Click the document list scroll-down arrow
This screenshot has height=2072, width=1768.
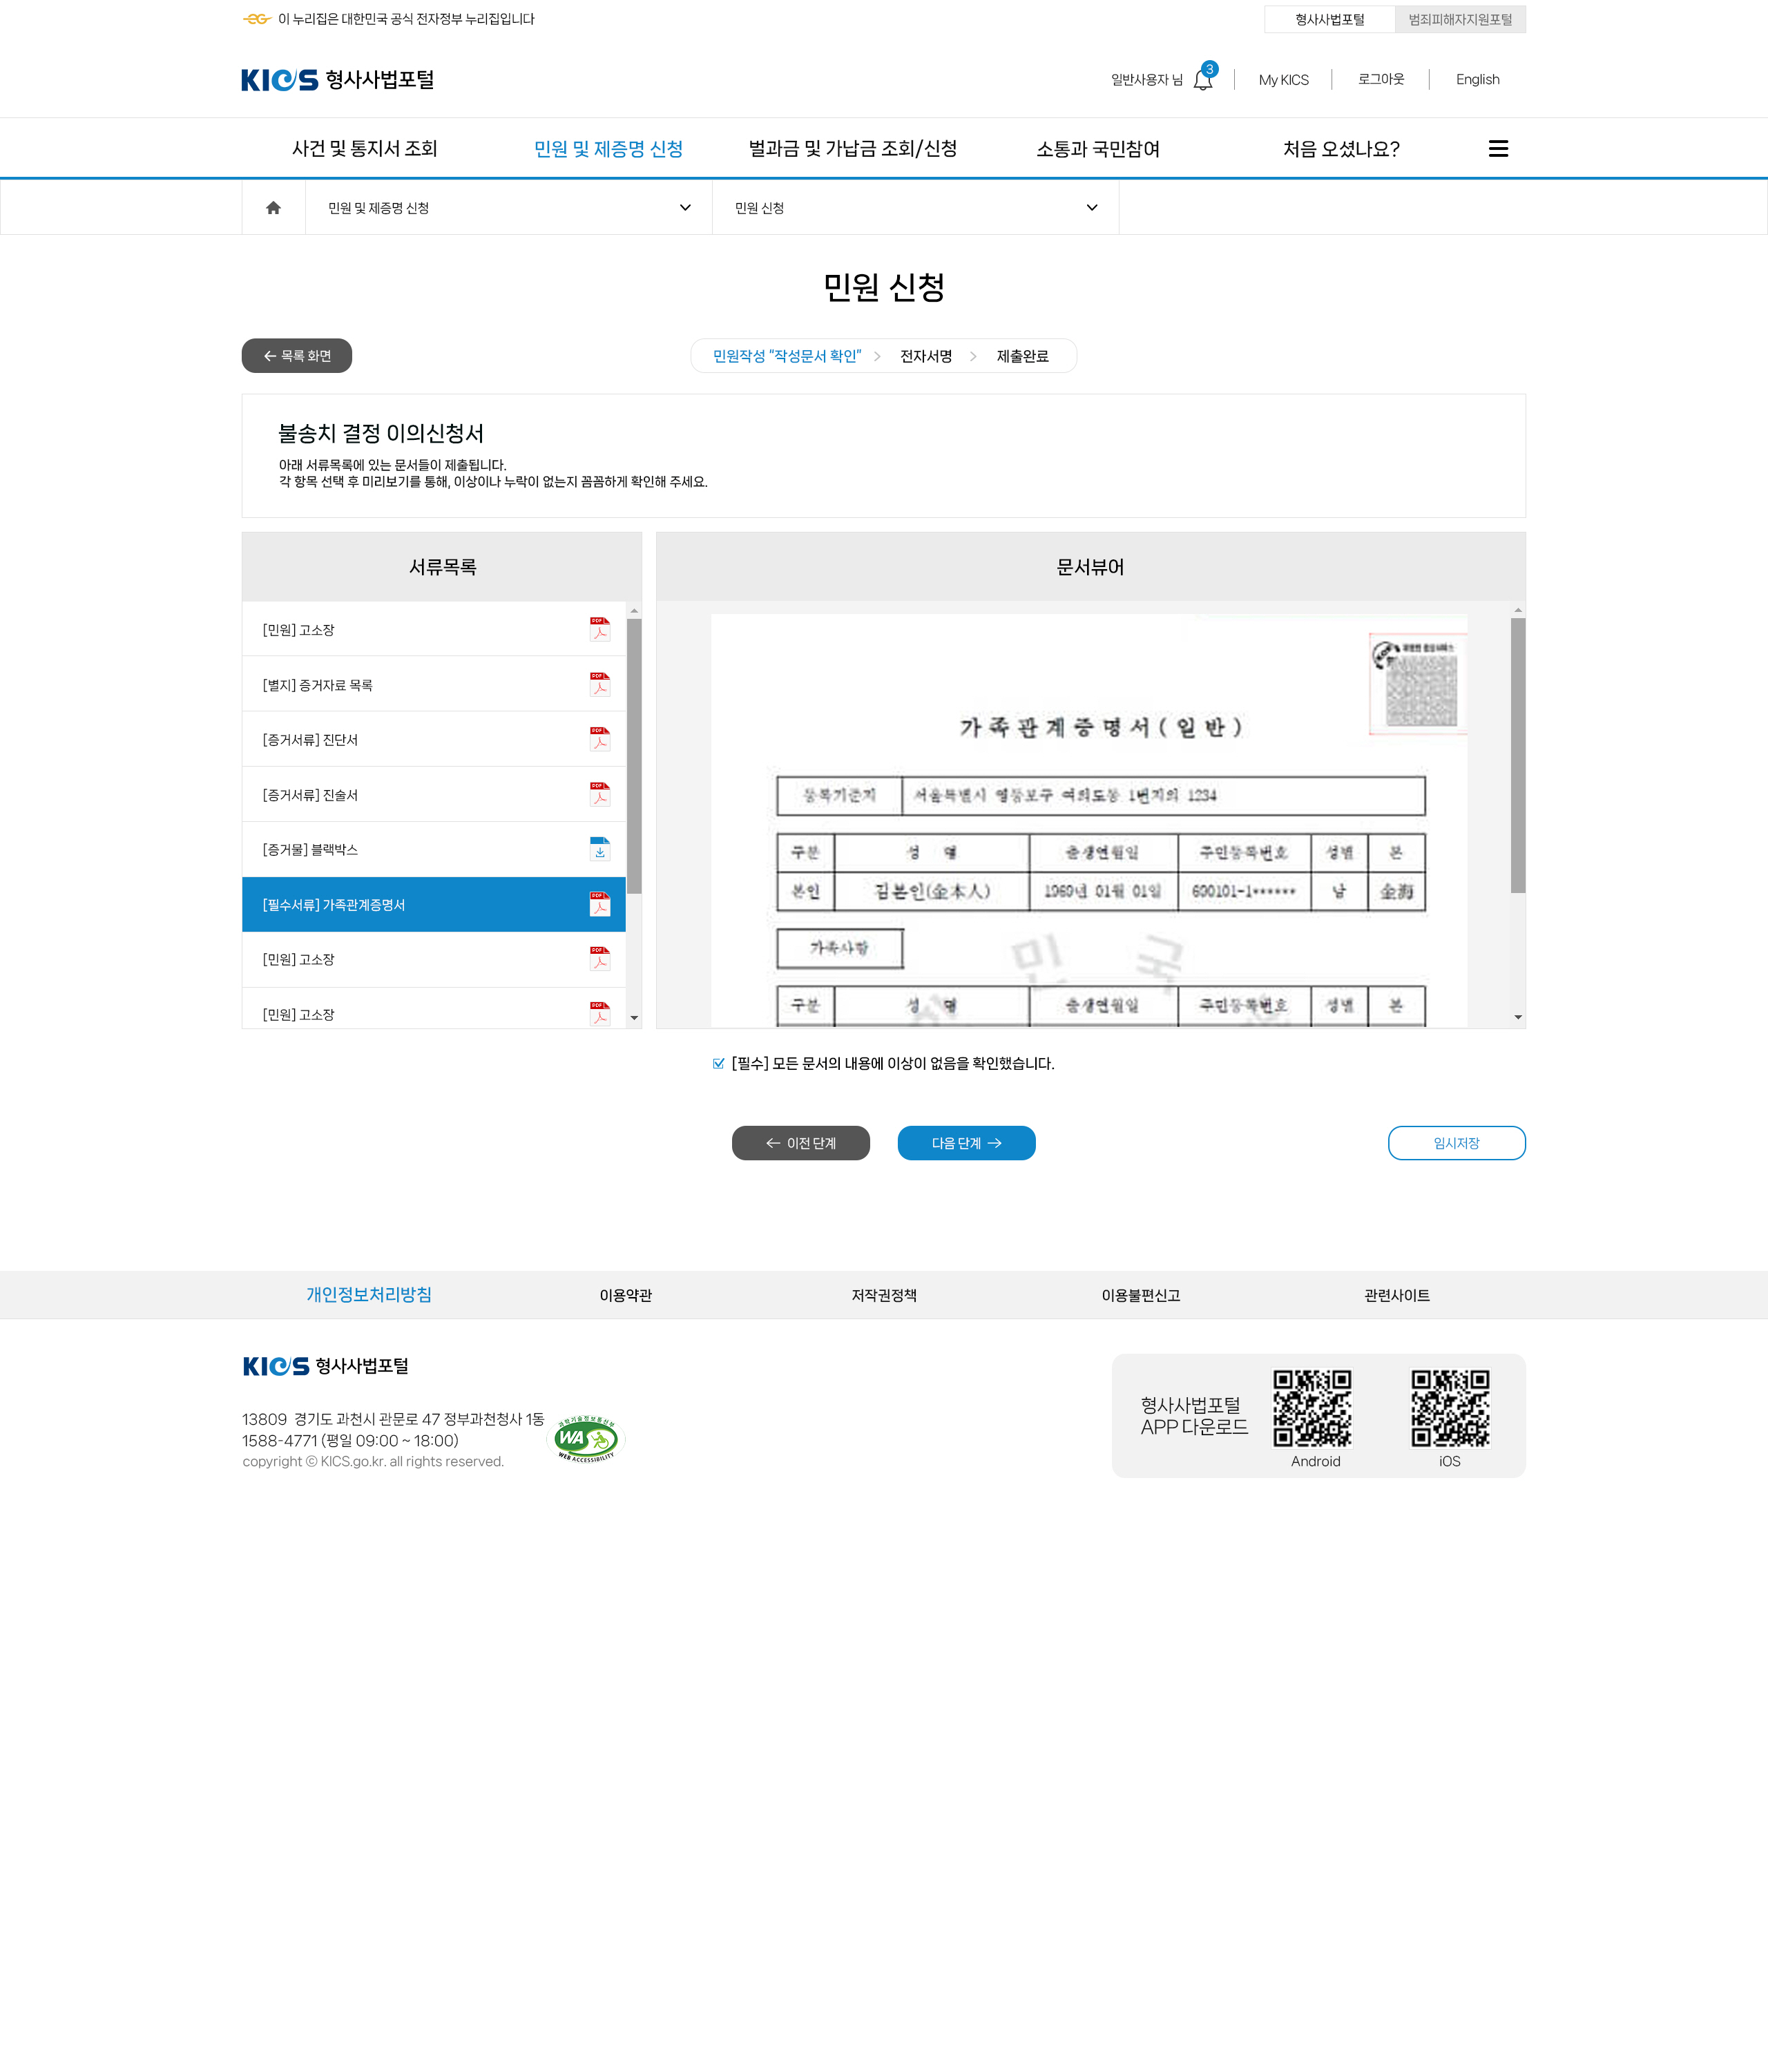(x=634, y=1018)
